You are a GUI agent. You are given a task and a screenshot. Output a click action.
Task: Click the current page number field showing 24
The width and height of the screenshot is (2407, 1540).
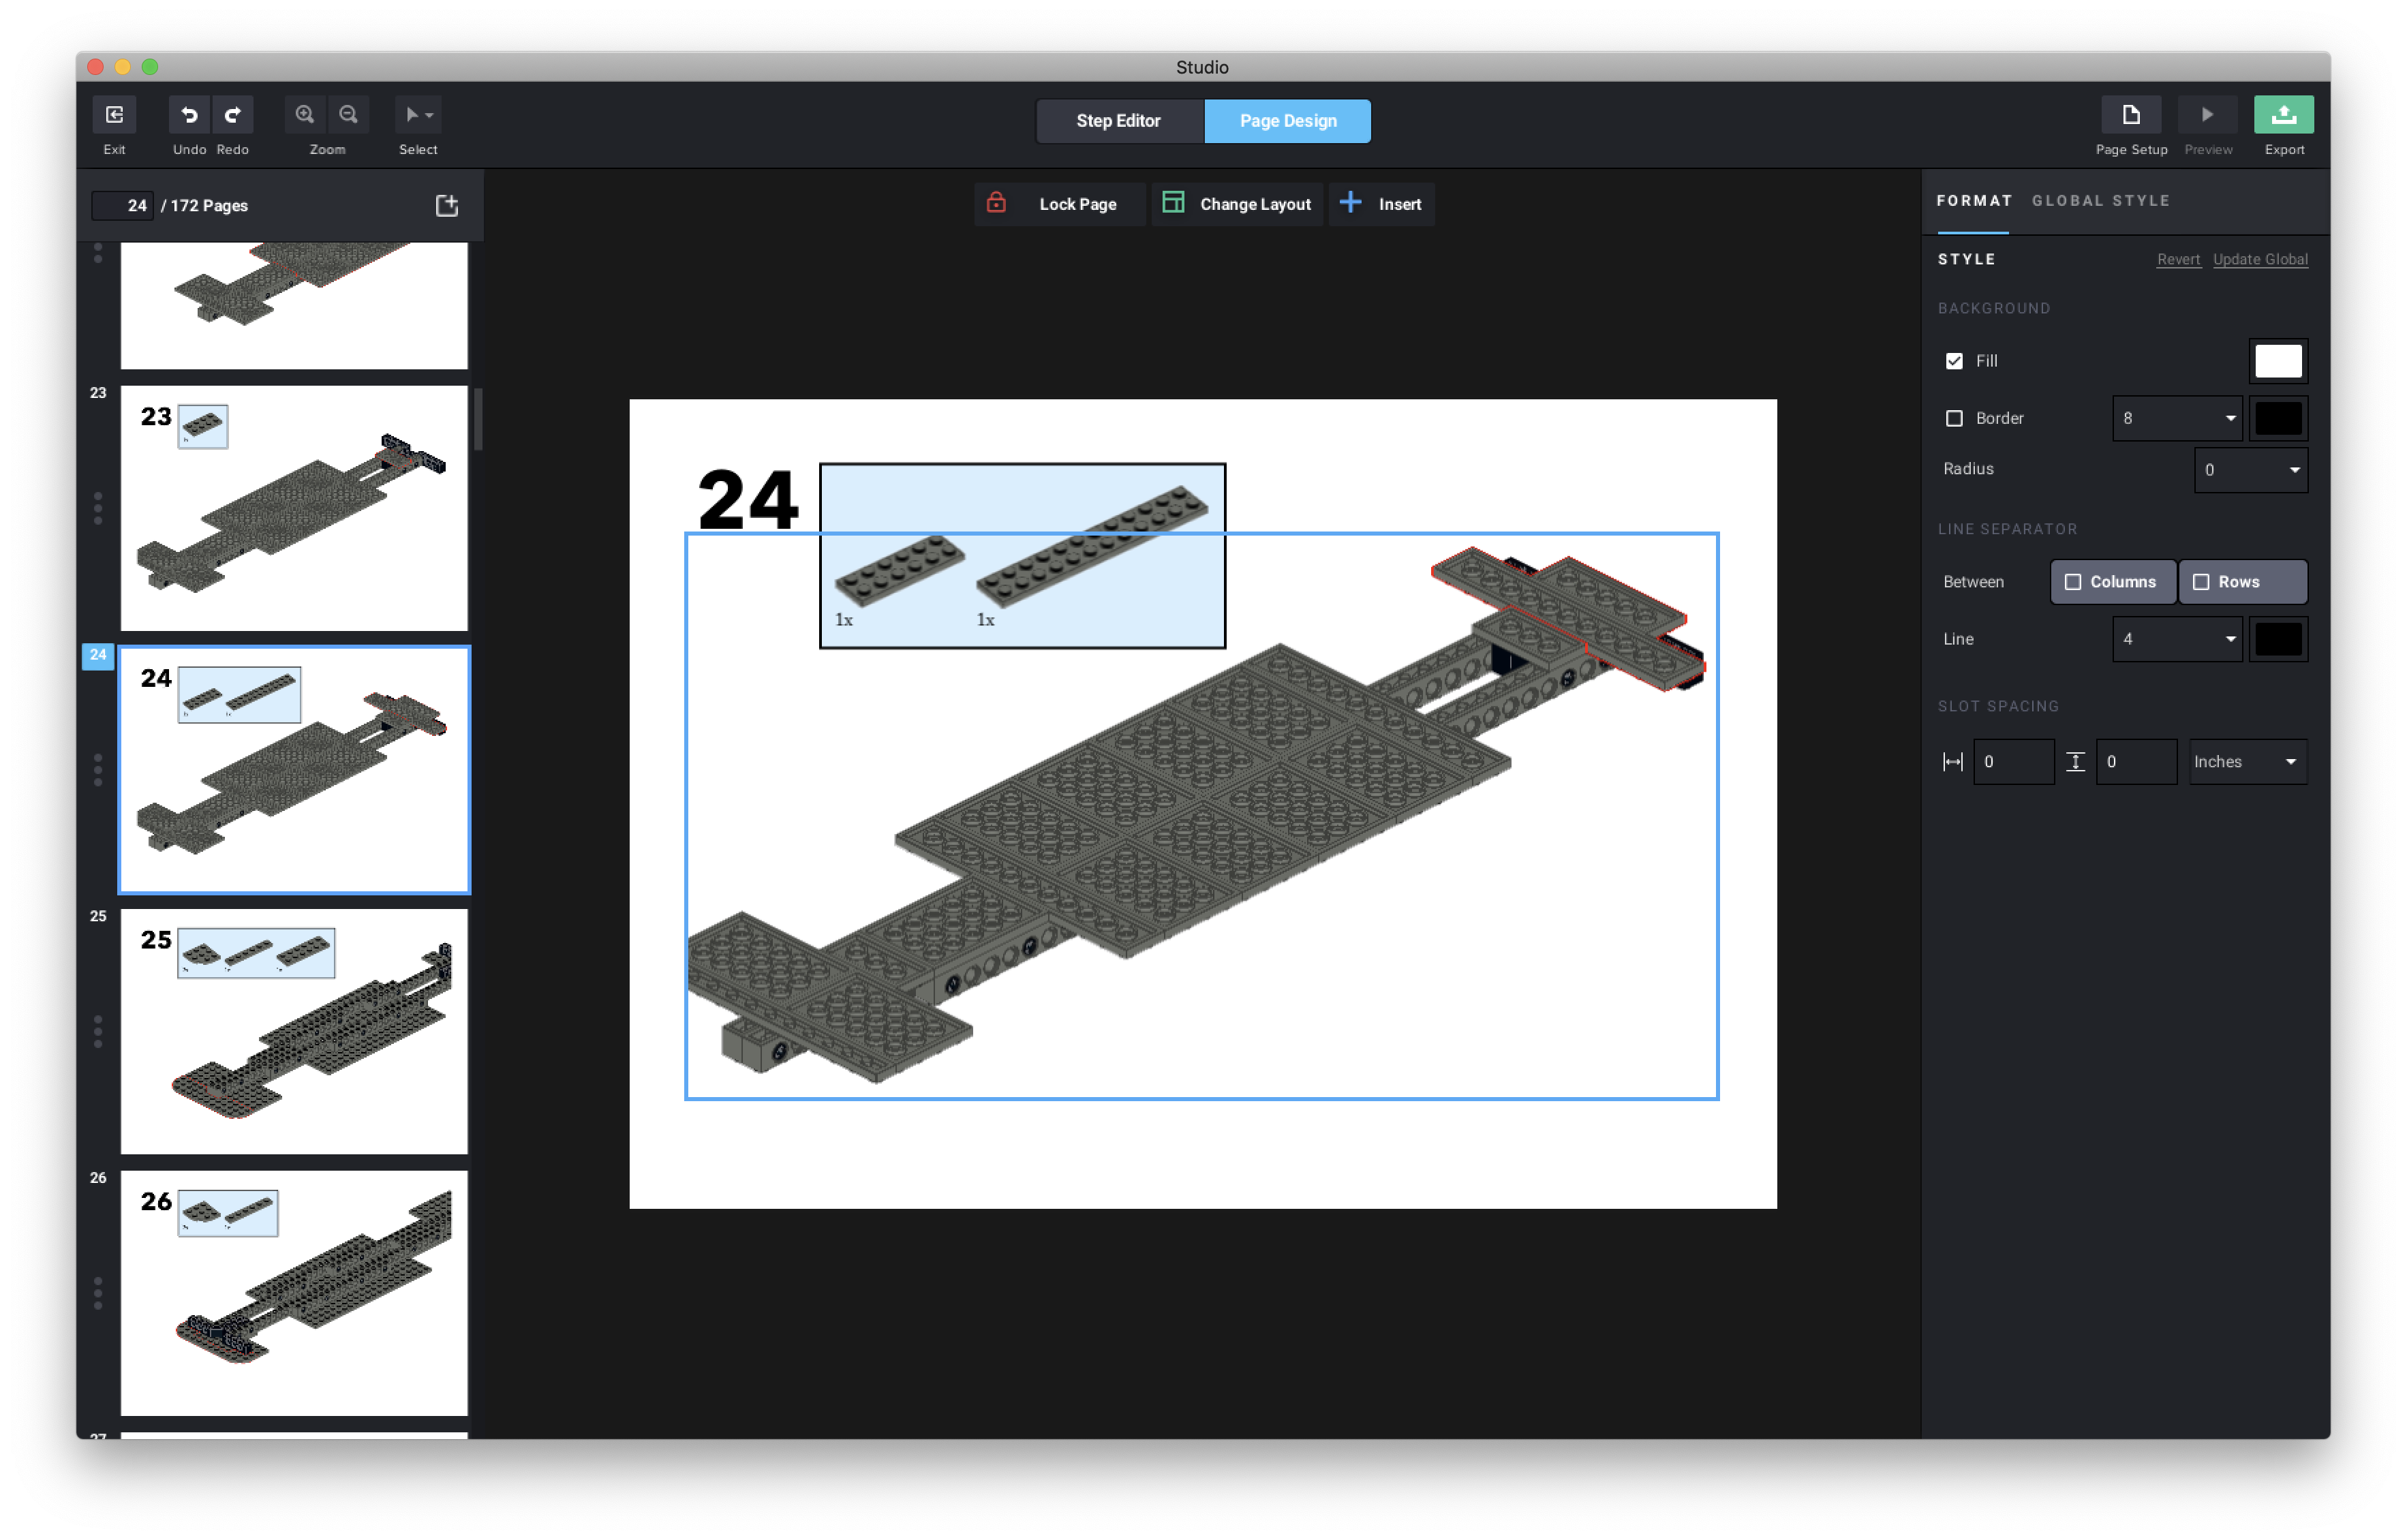[x=122, y=205]
